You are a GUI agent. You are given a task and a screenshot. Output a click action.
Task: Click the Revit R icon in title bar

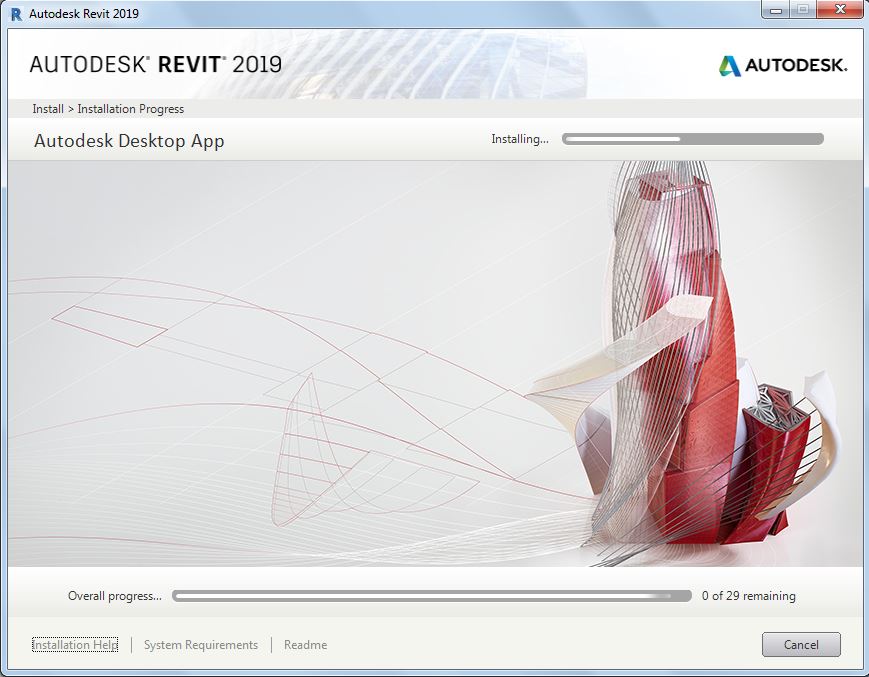pyautogui.click(x=14, y=13)
